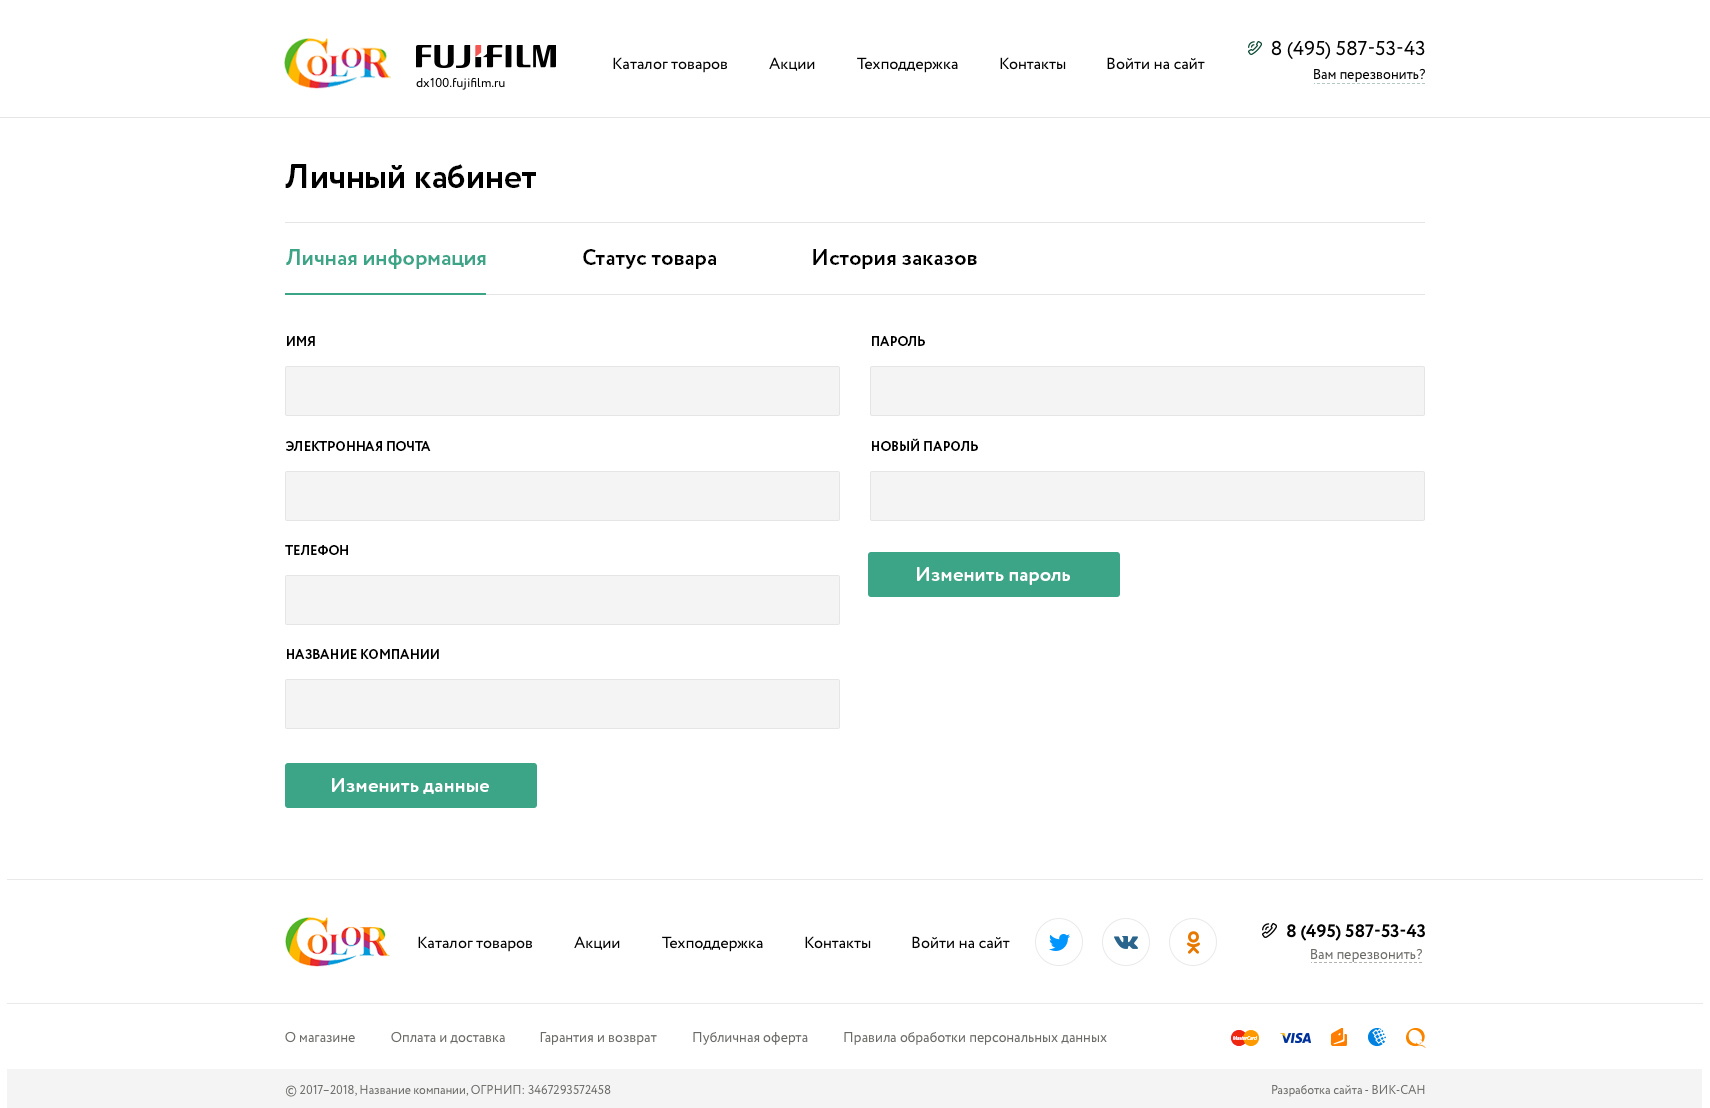Open the Odnoklassniki icon in footer
This screenshot has width=1710, height=1108.
tap(1192, 941)
